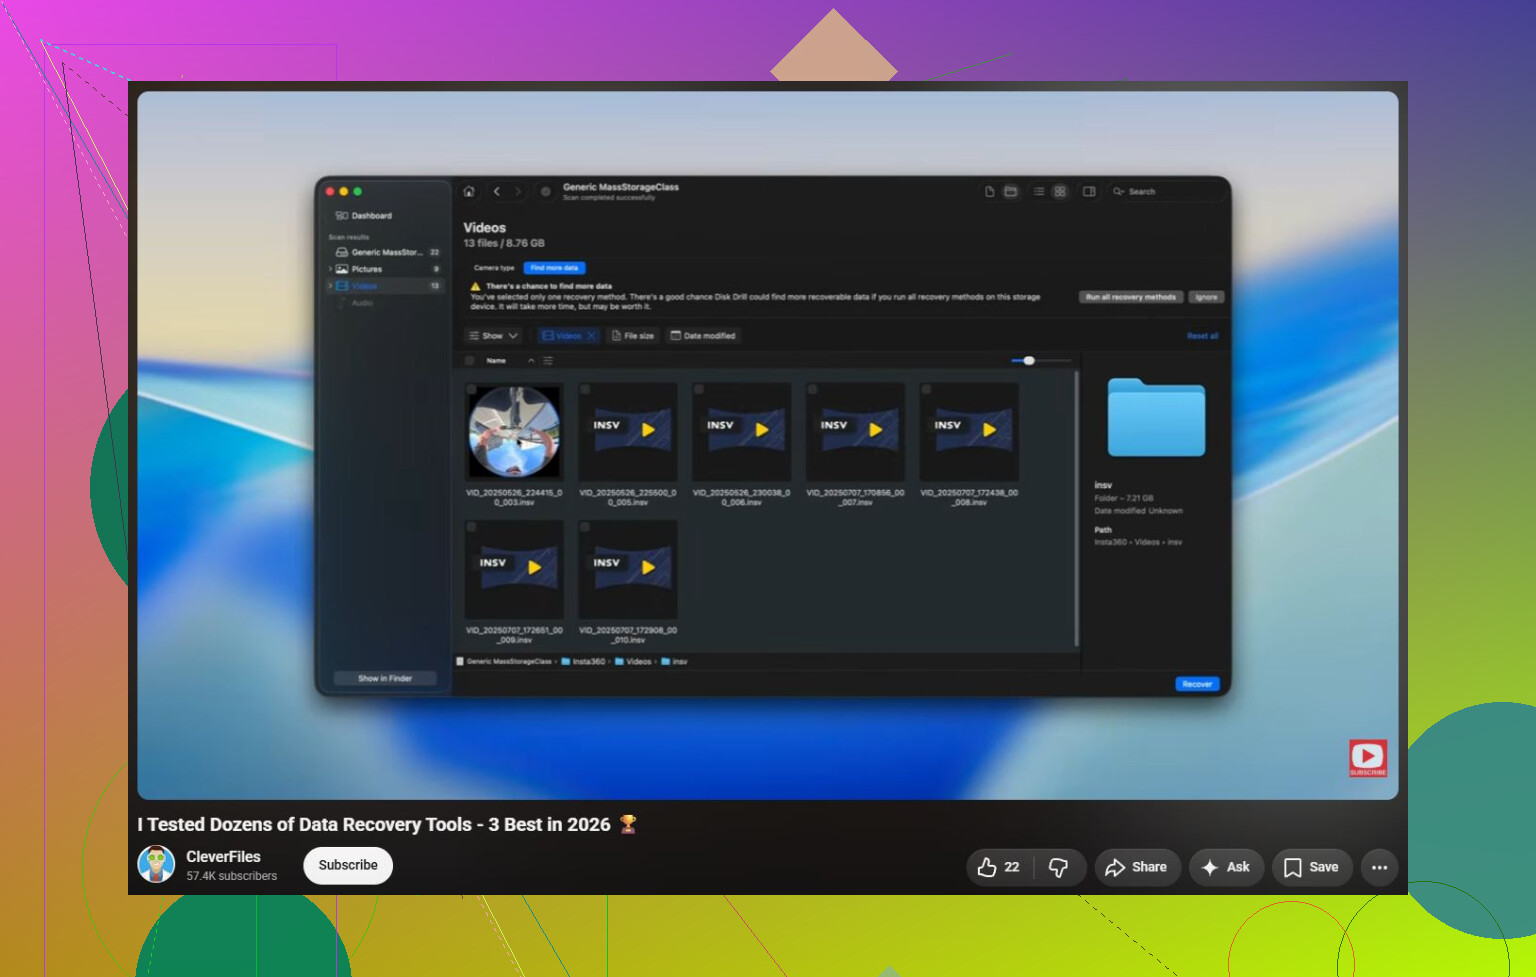Select the Find more data tab
The width and height of the screenshot is (1536, 977).
pyautogui.click(x=554, y=268)
